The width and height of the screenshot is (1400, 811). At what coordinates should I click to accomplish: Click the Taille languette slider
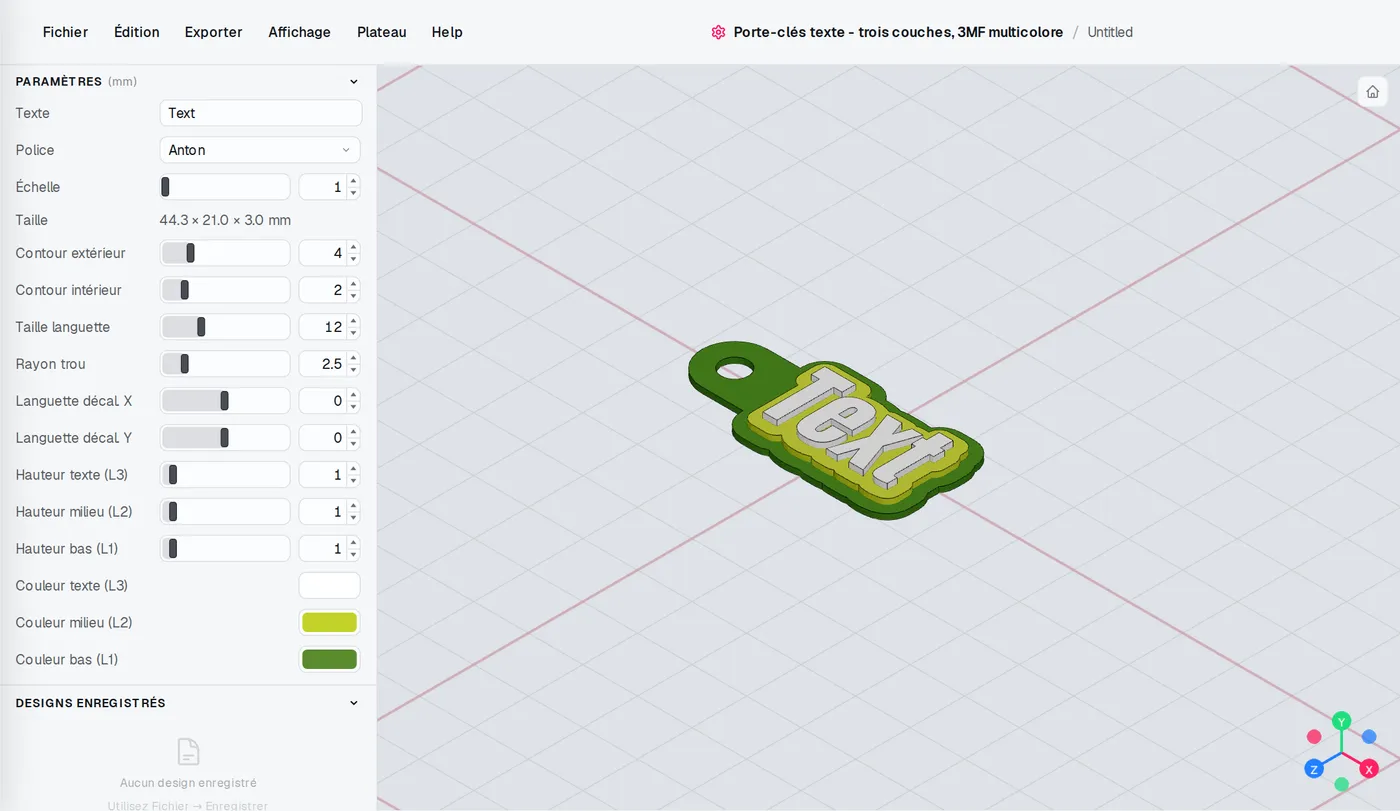tap(225, 327)
